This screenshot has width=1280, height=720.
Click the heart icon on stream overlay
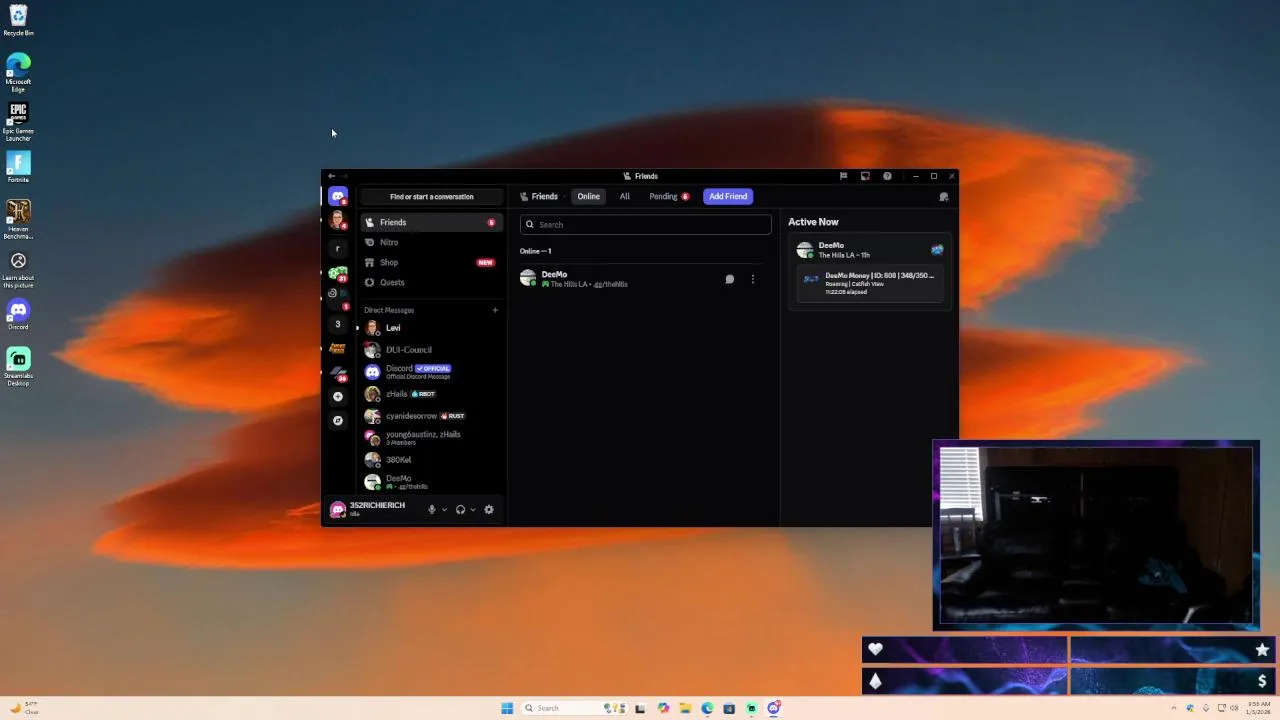coord(876,650)
